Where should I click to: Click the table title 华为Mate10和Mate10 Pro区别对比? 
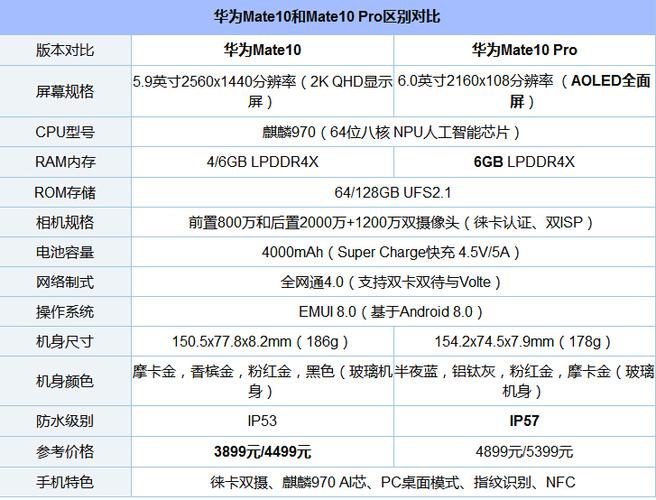coord(327,17)
